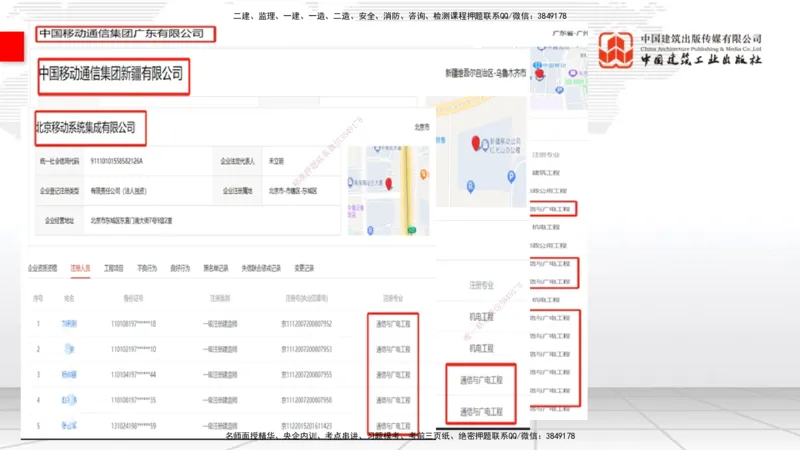
Task: Click the China Architecture Publishing logo icon
Action: pyautogui.click(x=616, y=49)
